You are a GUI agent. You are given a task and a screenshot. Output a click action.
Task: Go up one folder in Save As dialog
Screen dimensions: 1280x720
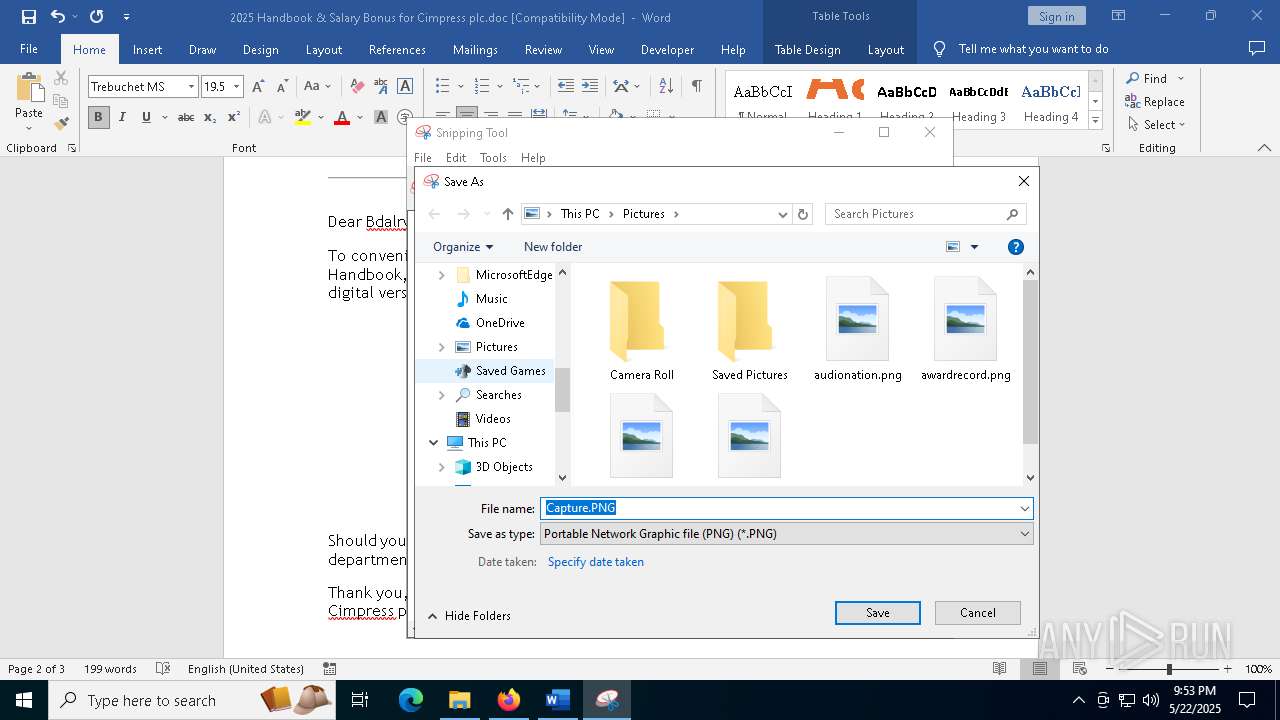point(508,214)
